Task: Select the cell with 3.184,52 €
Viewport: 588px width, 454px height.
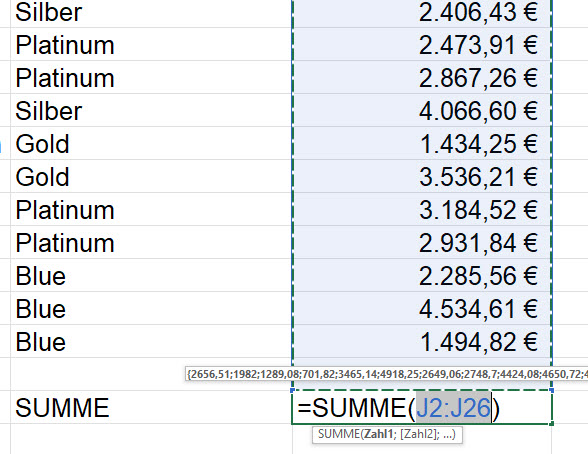Action: pos(422,209)
